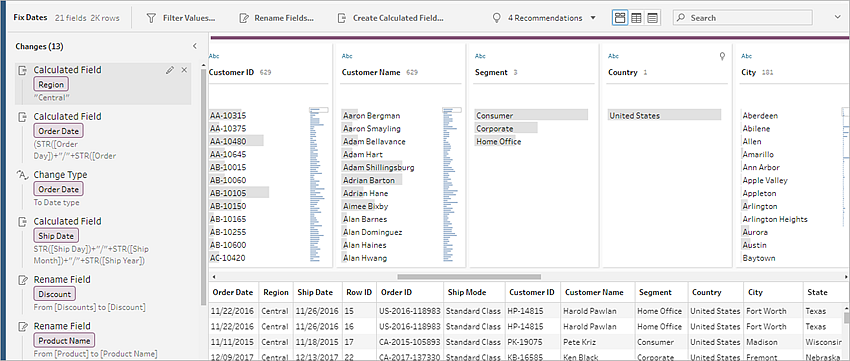The width and height of the screenshot is (850, 361).
Task: Click the Customer ID mini scroll distribution
Action: (319, 184)
